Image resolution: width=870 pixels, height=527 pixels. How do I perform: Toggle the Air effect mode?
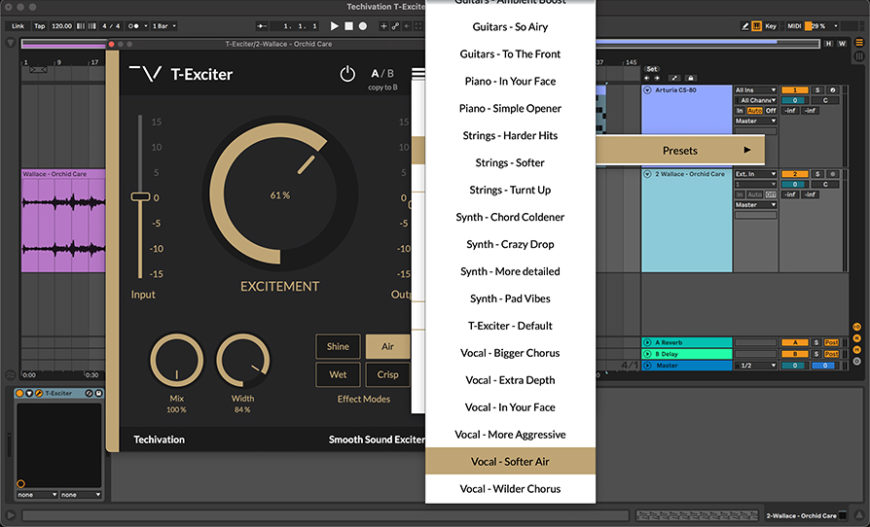pos(387,347)
